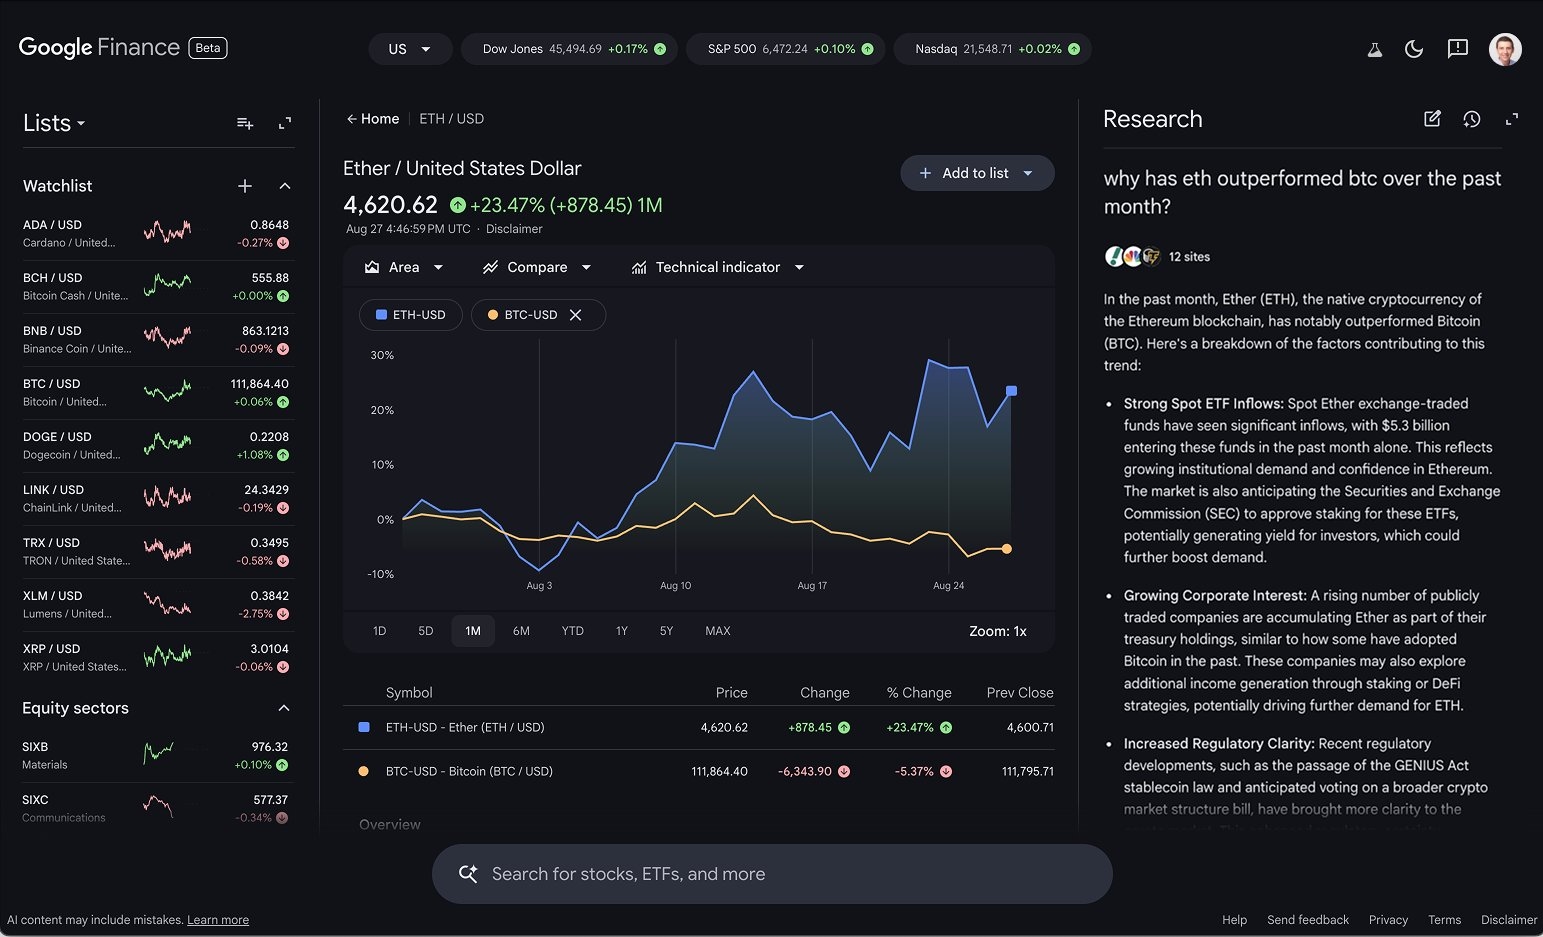Select the YTD time range
The width and height of the screenshot is (1543, 937).
point(572,631)
